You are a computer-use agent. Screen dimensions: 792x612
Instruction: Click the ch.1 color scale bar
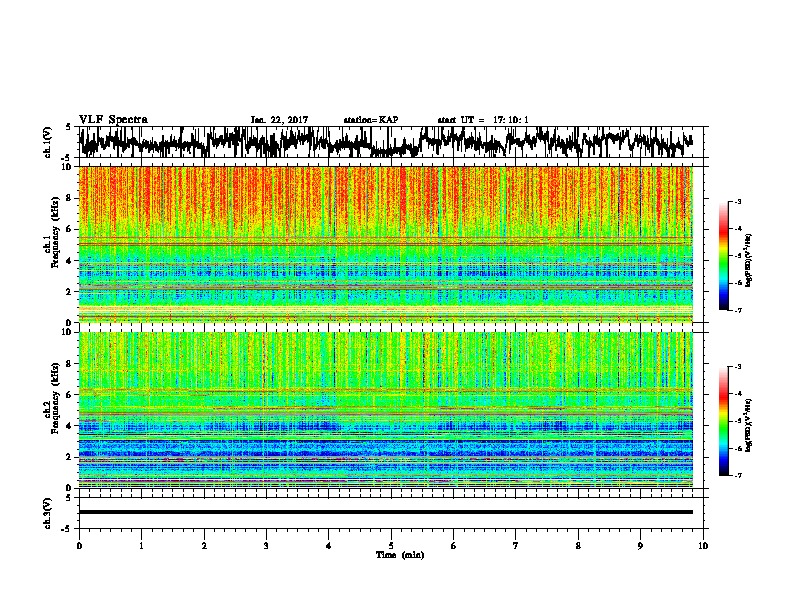723,256
